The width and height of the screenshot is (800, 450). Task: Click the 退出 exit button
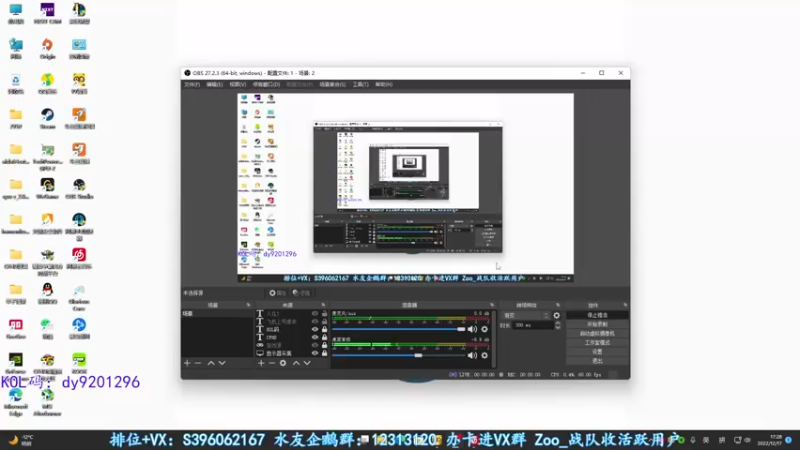[597, 361]
